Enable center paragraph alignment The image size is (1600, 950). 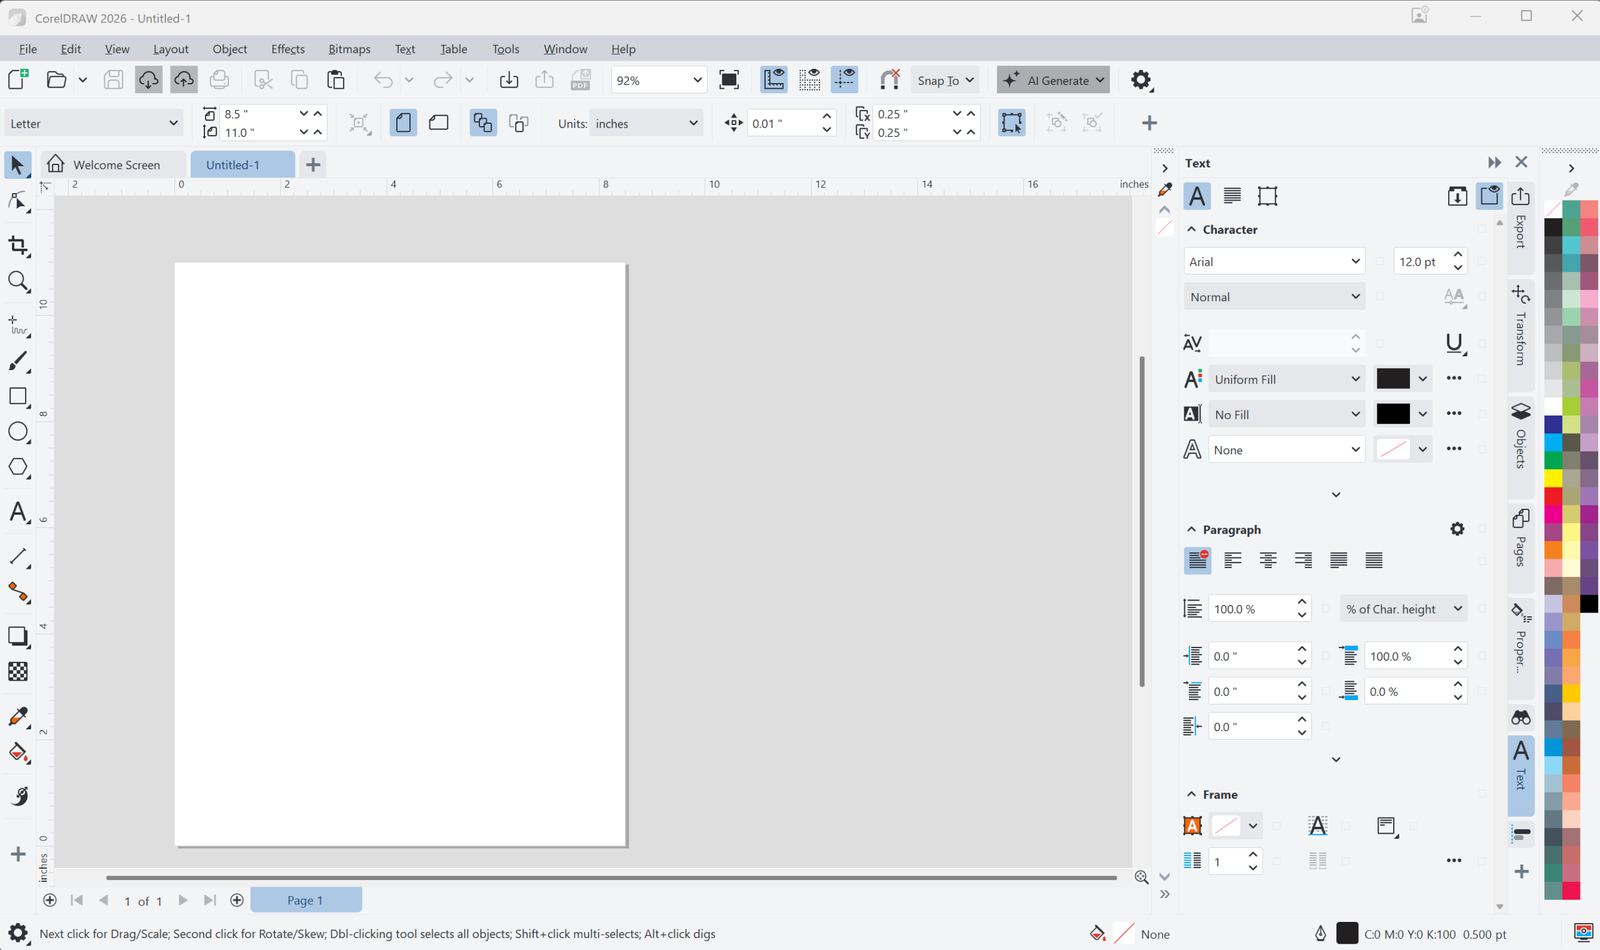click(x=1268, y=561)
